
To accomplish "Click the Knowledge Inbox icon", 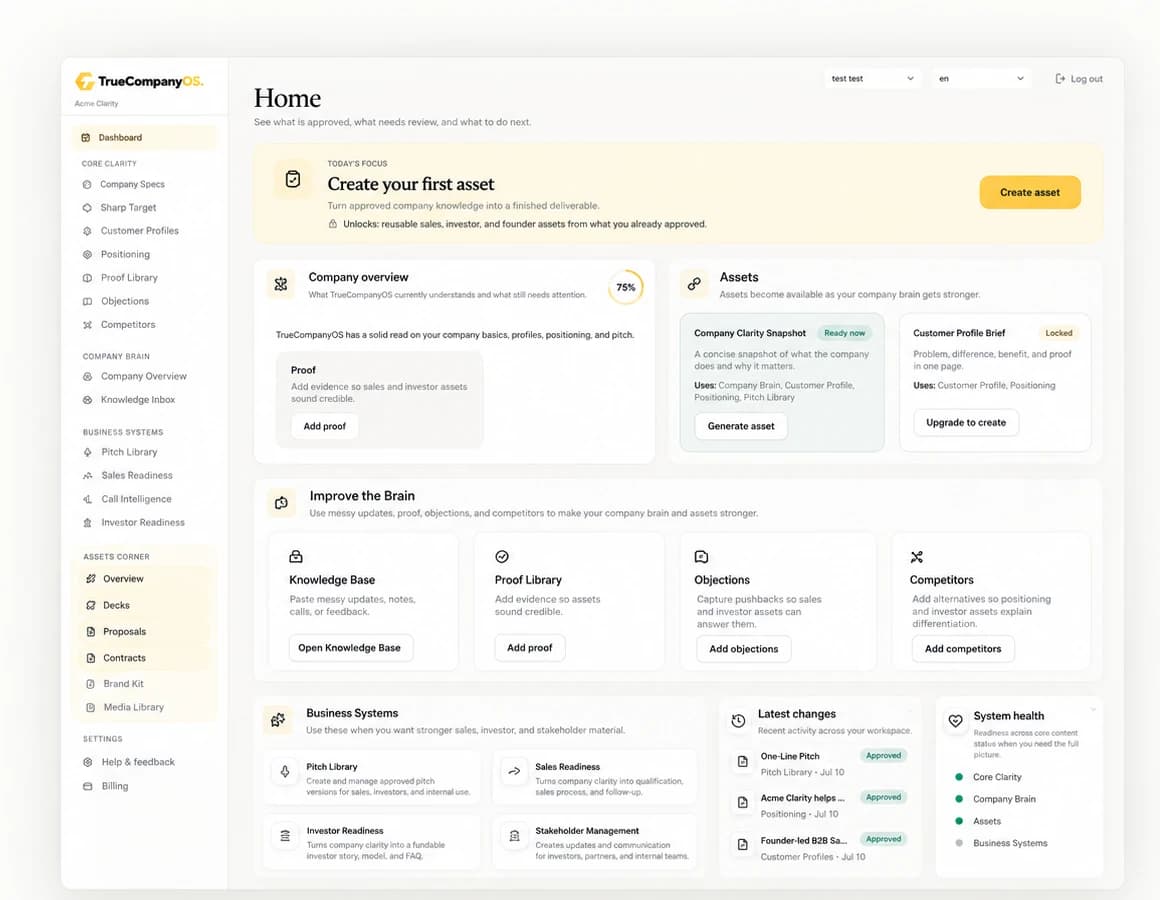I will (87, 399).
